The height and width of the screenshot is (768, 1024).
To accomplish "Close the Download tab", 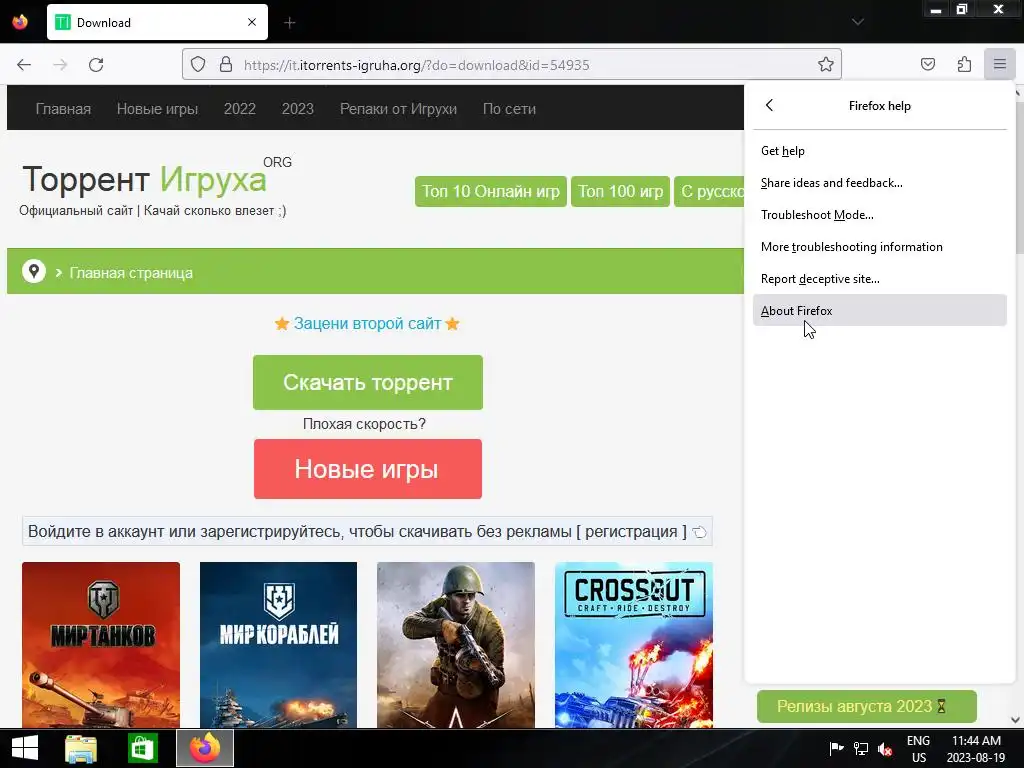I will pyautogui.click(x=252, y=22).
